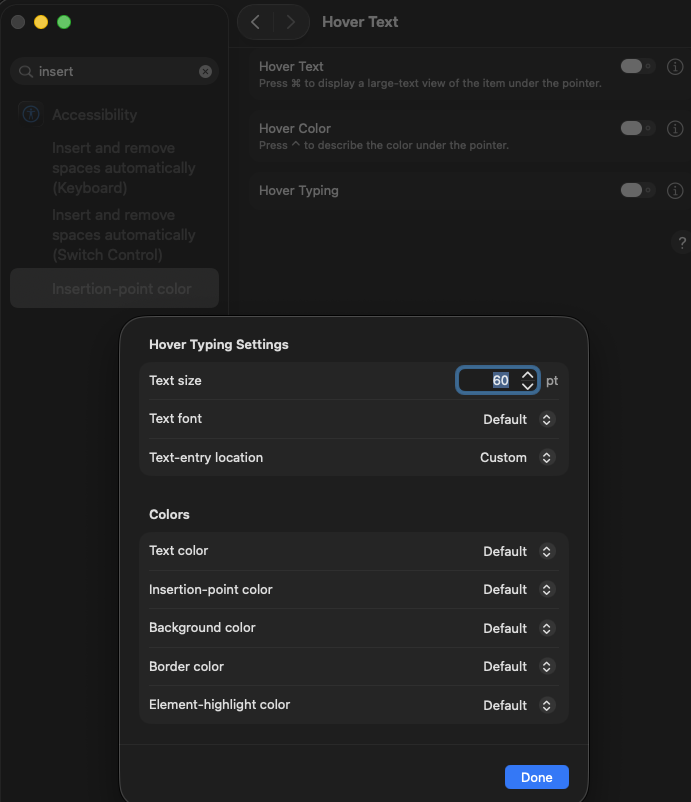691x802 pixels.
Task: Open Hover Color info details
Action: 675,129
